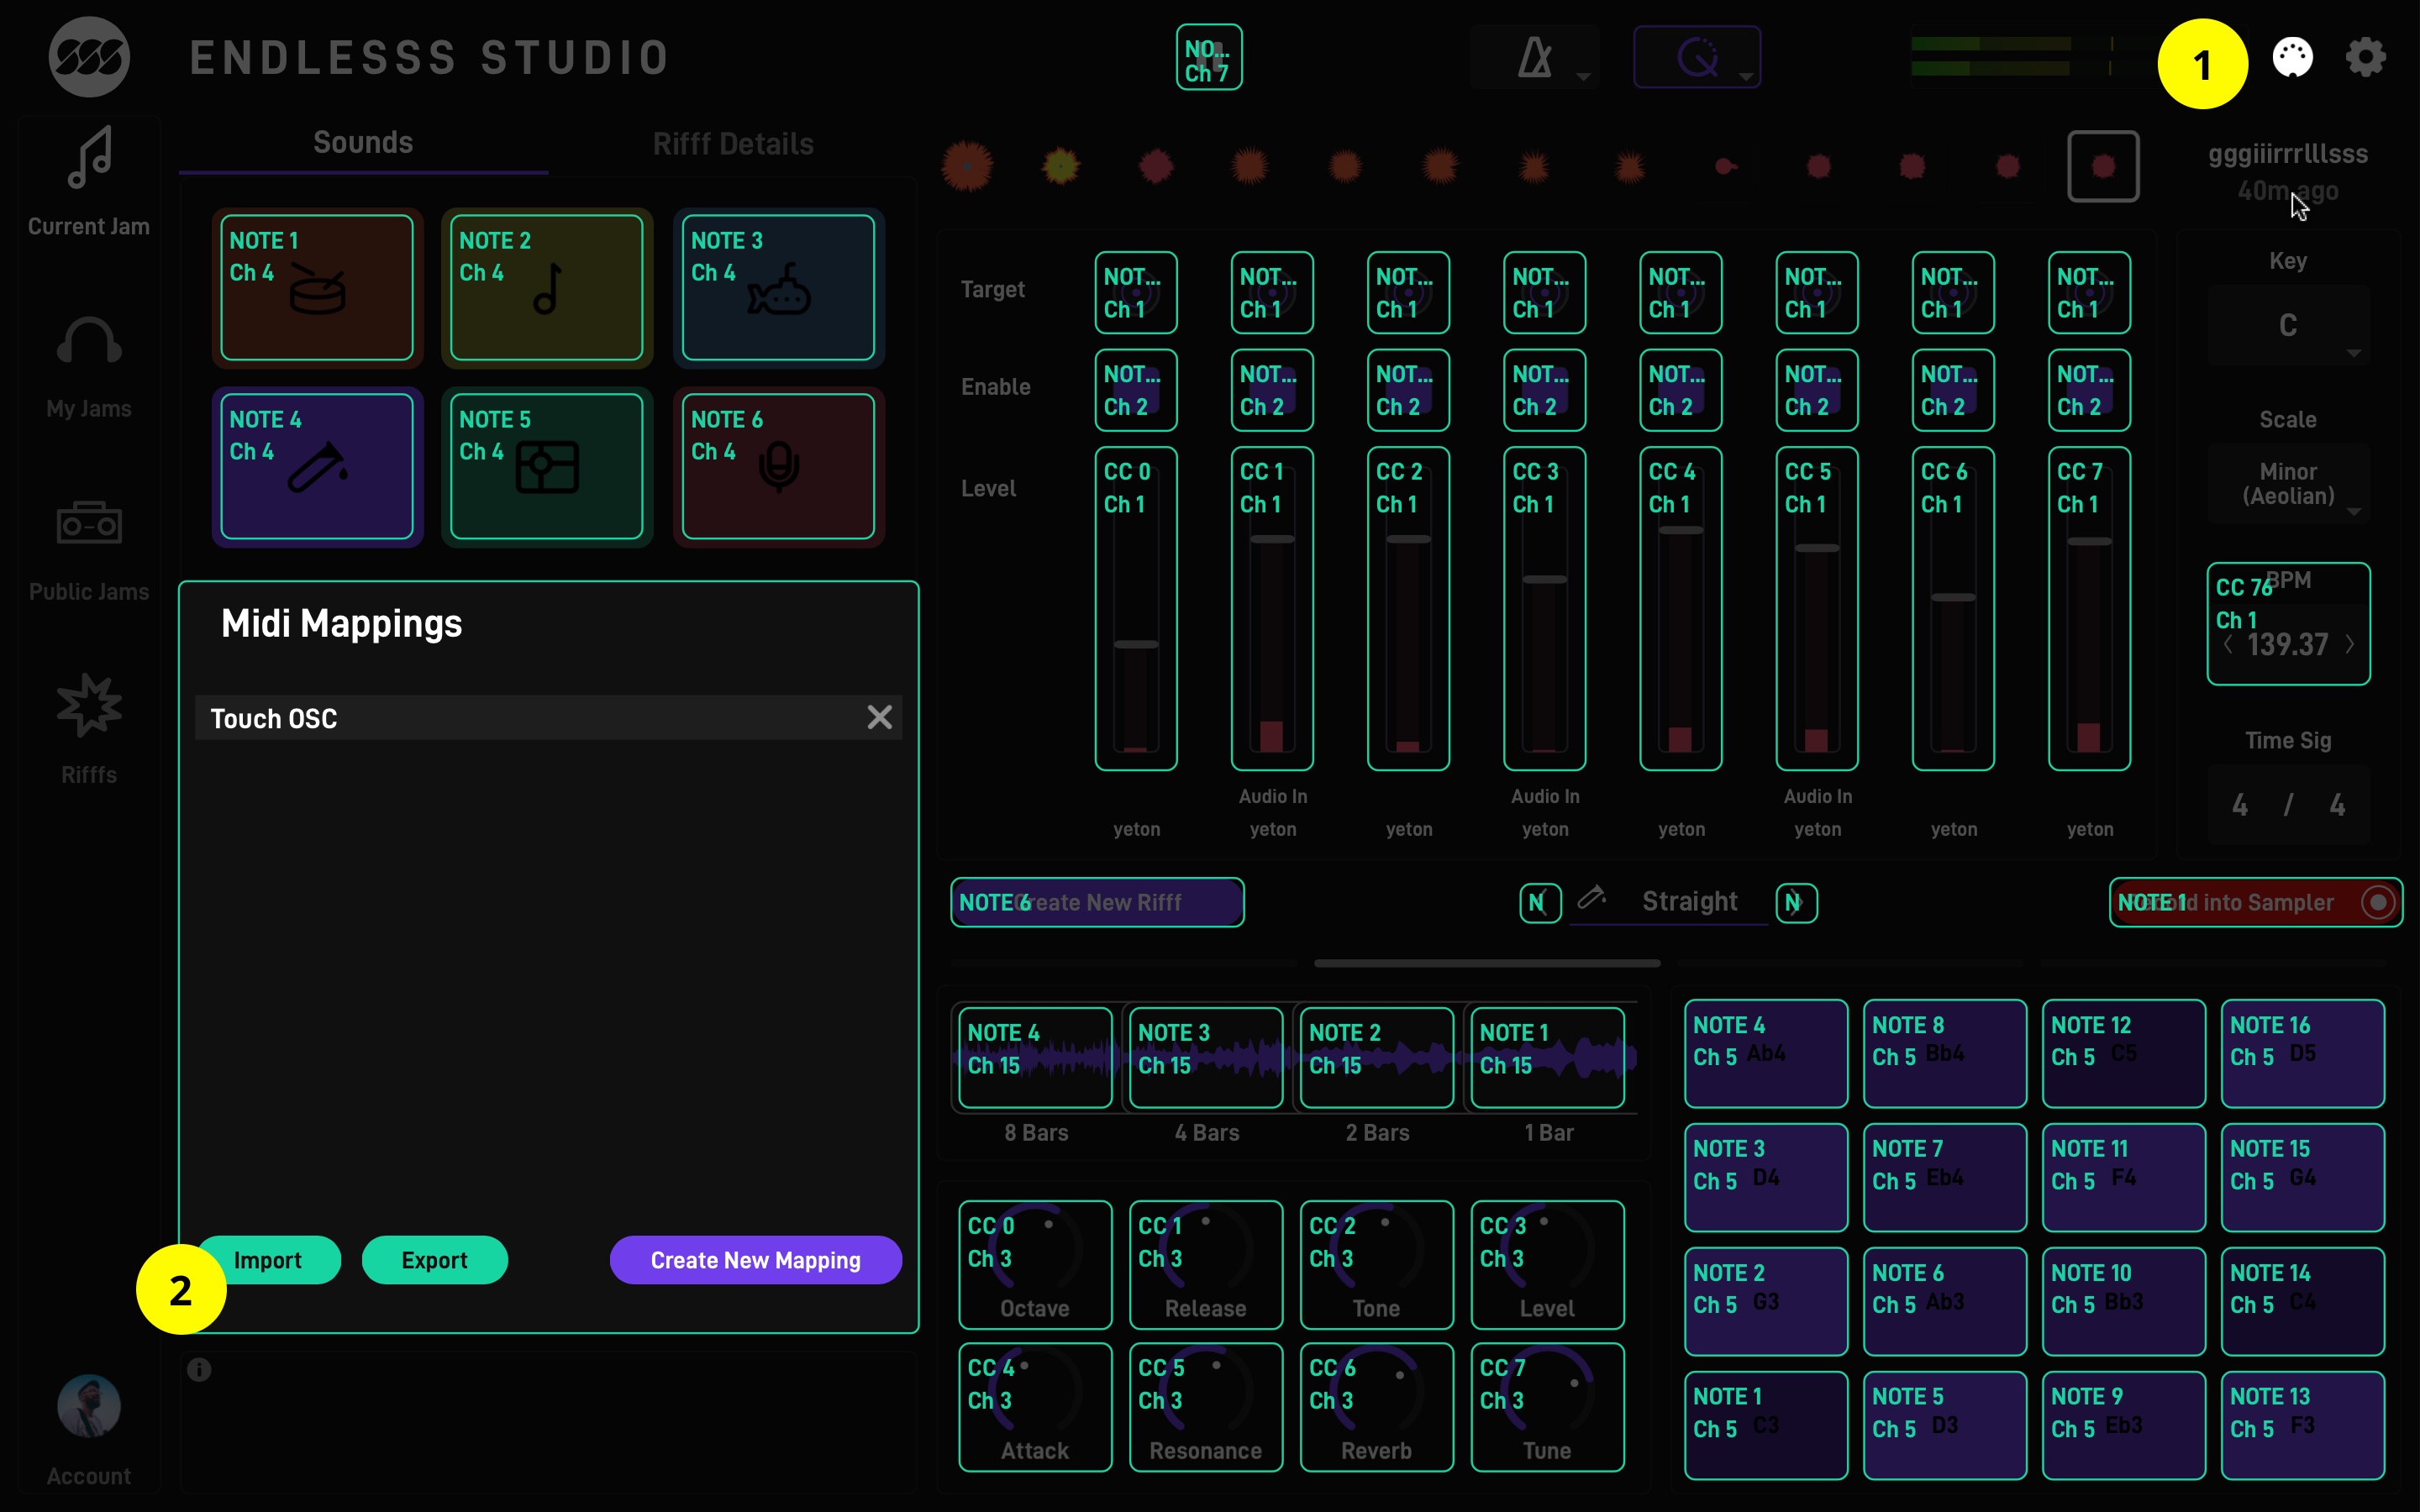Switch to the Rifff Details tab

click(733, 144)
